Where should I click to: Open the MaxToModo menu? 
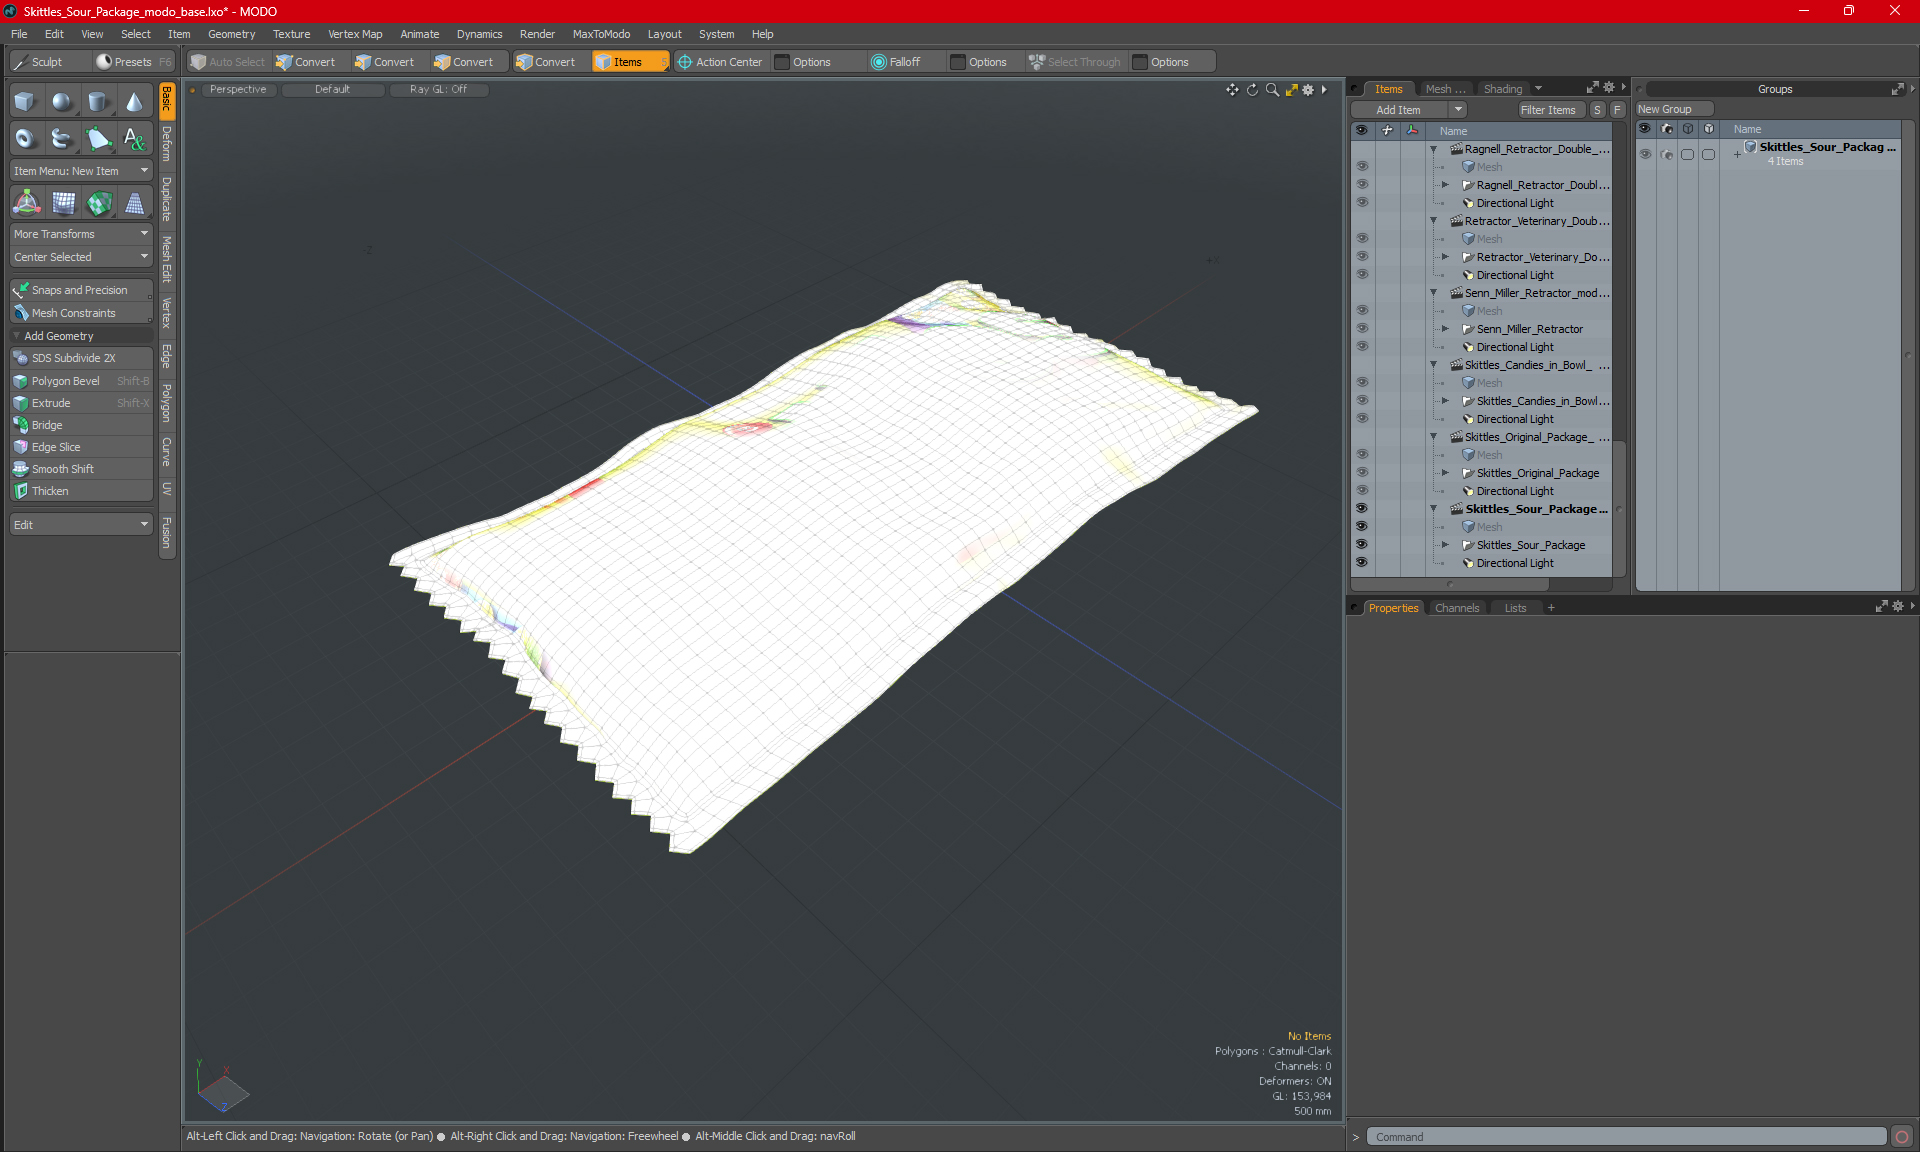(601, 34)
